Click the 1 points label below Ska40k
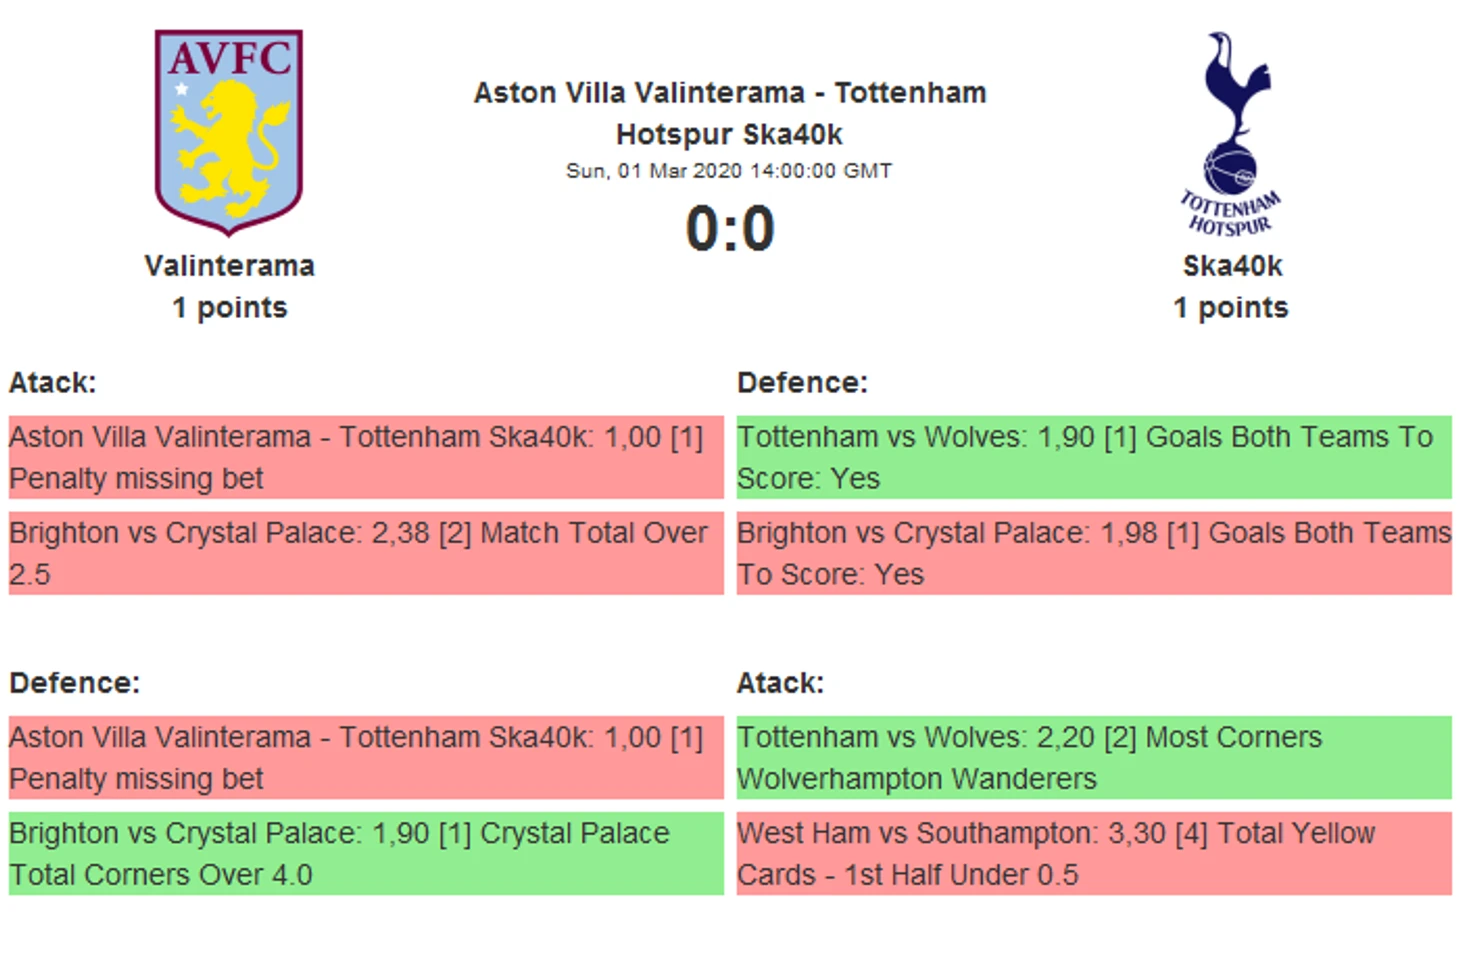 [x=1231, y=308]
